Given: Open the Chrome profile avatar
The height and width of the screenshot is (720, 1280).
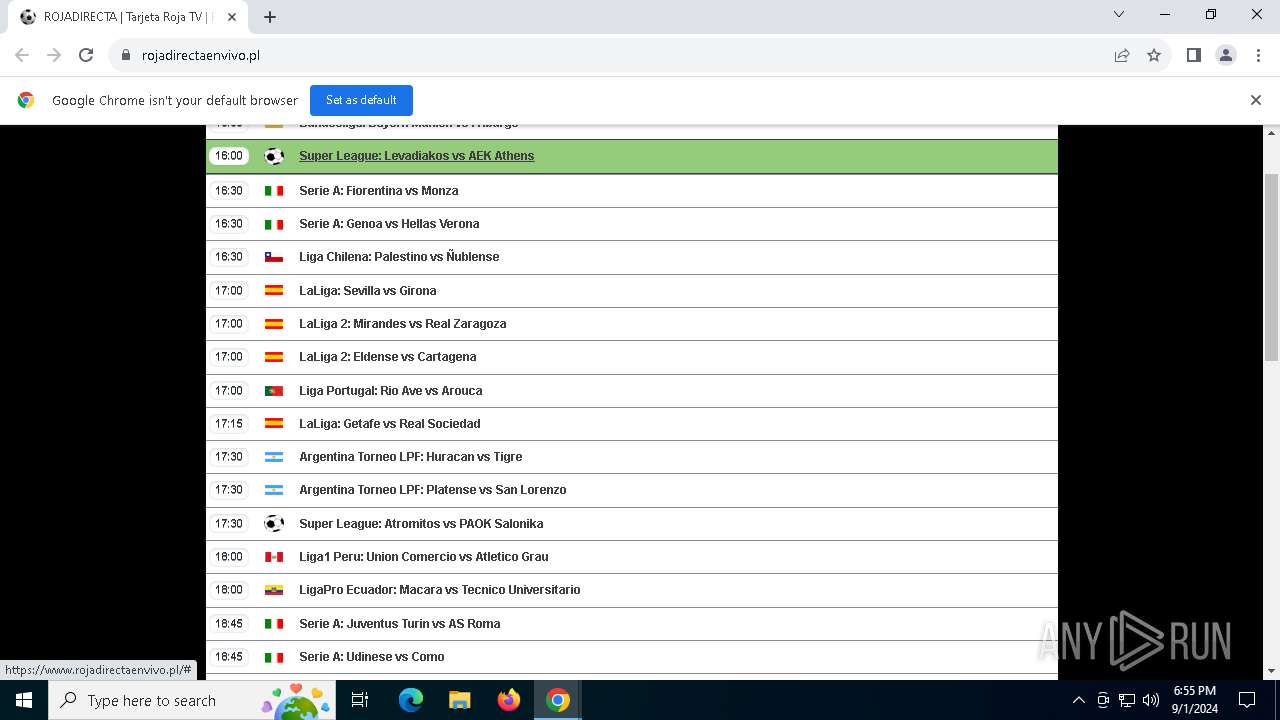Looking at the screenshot, I should [1226, 55].
